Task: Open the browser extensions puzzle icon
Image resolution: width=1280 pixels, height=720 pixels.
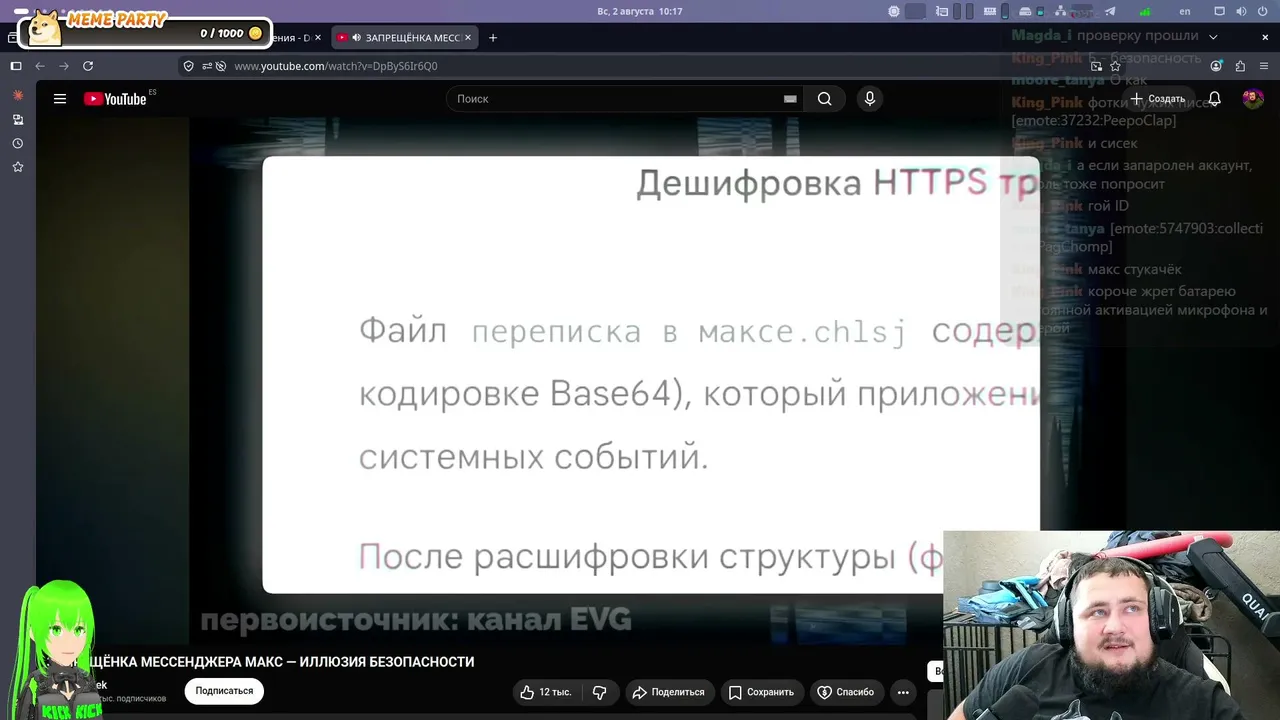Action: pos(1240,66)
